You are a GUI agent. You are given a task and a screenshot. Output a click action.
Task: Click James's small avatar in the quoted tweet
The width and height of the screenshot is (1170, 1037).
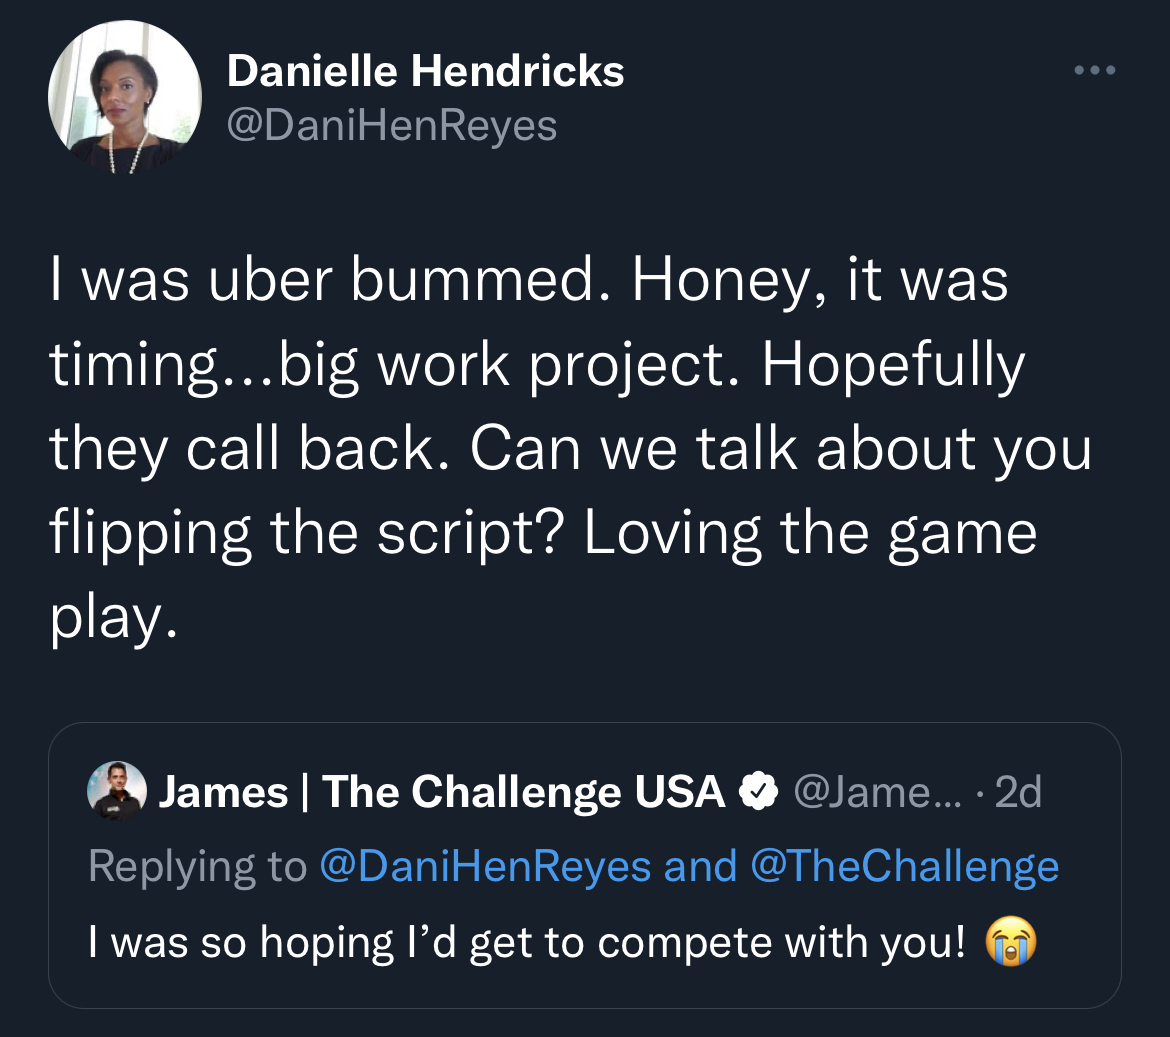point(117,791)
